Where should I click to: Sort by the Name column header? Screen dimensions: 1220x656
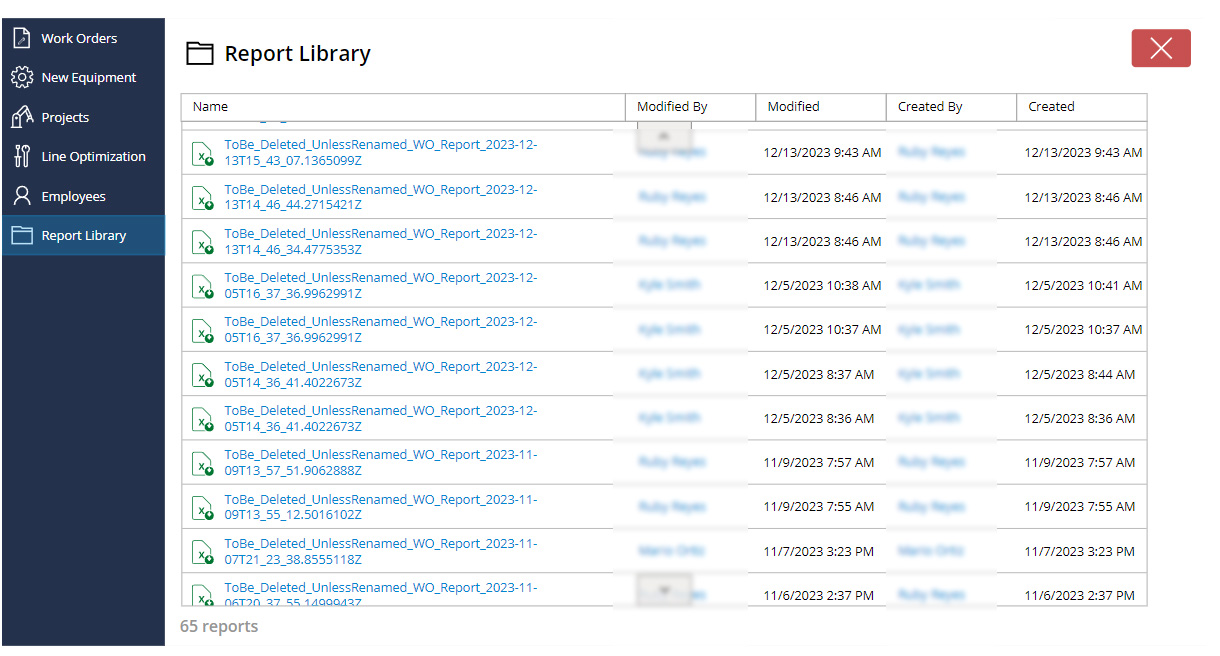click(211, 107)
